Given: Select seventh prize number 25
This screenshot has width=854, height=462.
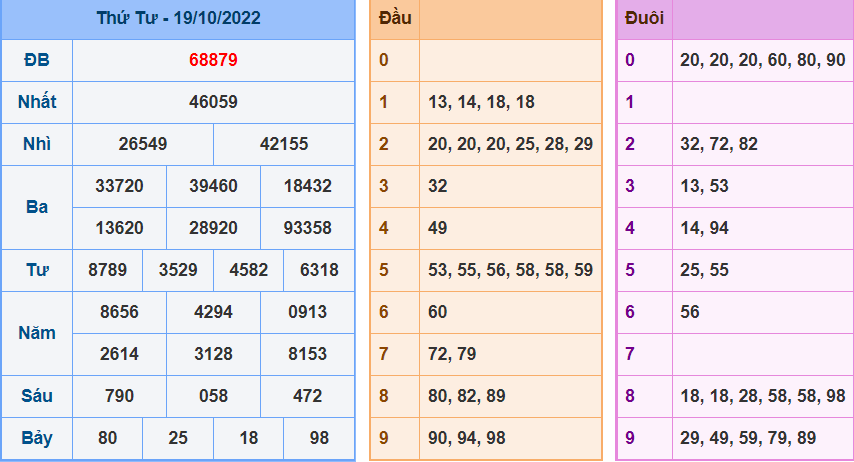Looking at the screenshot, I should (178, 437).
